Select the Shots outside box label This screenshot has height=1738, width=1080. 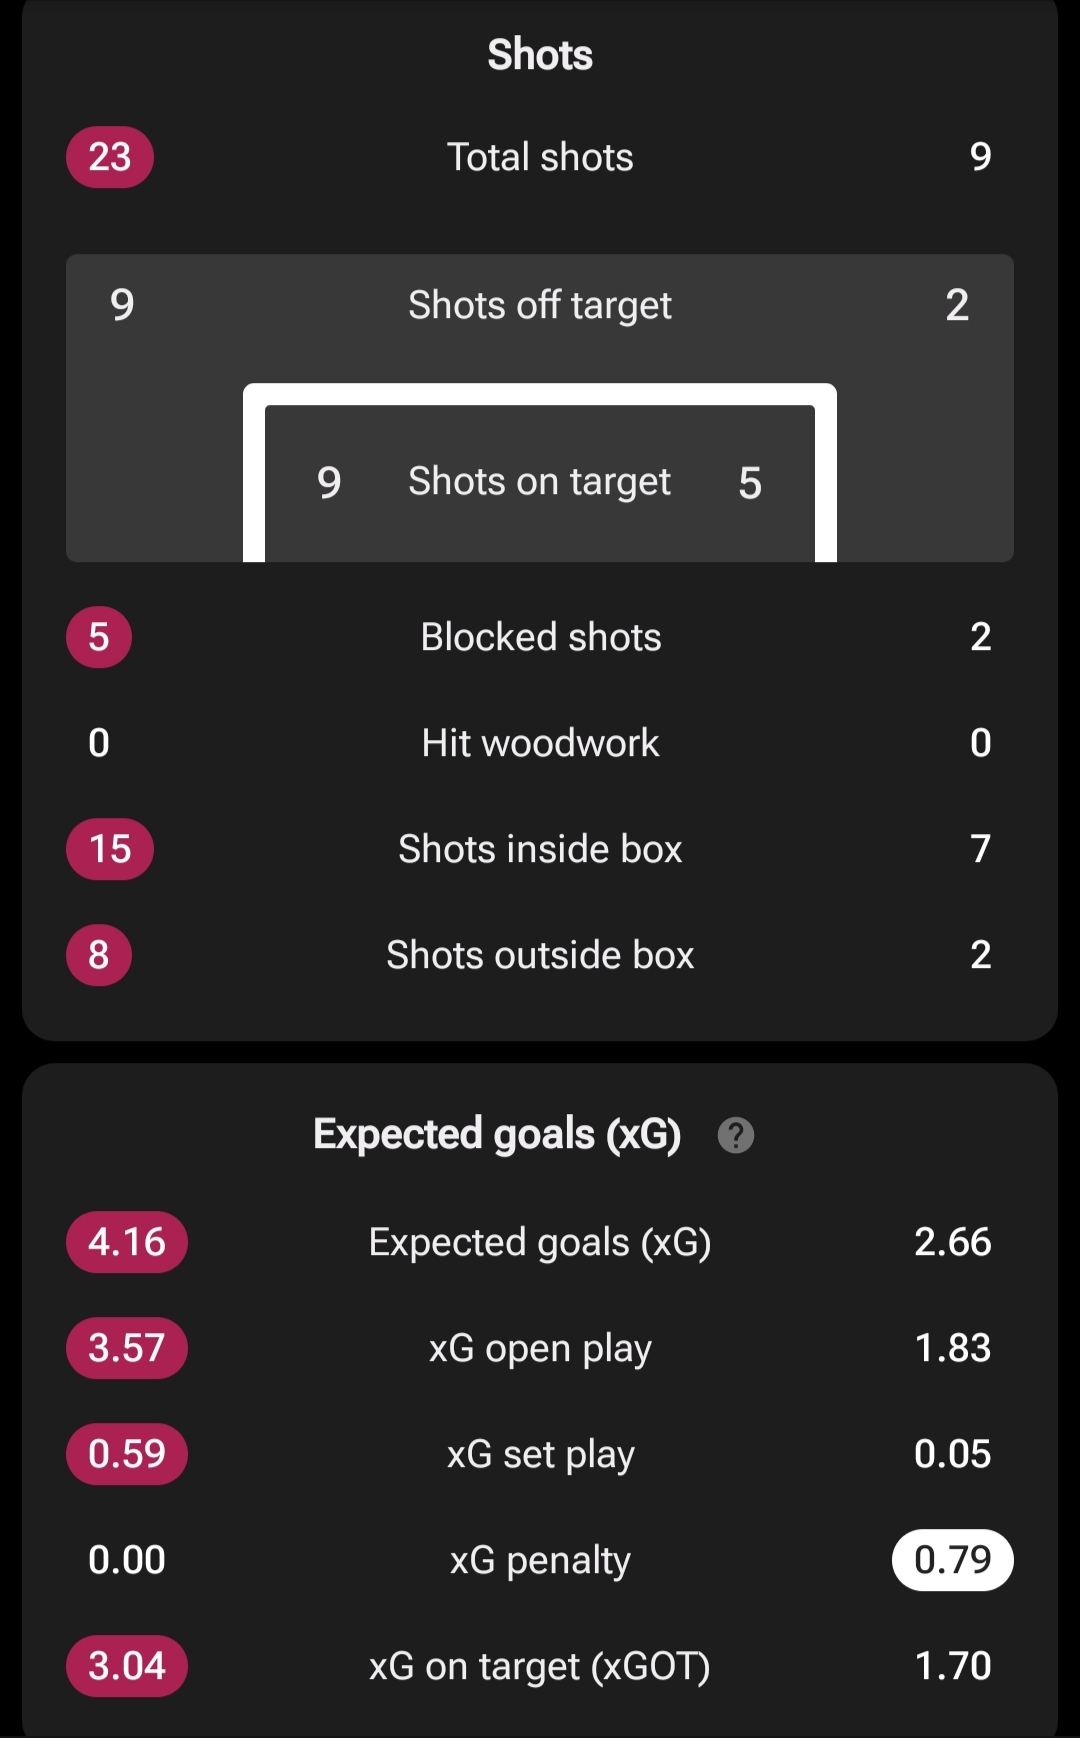[540, 955]
